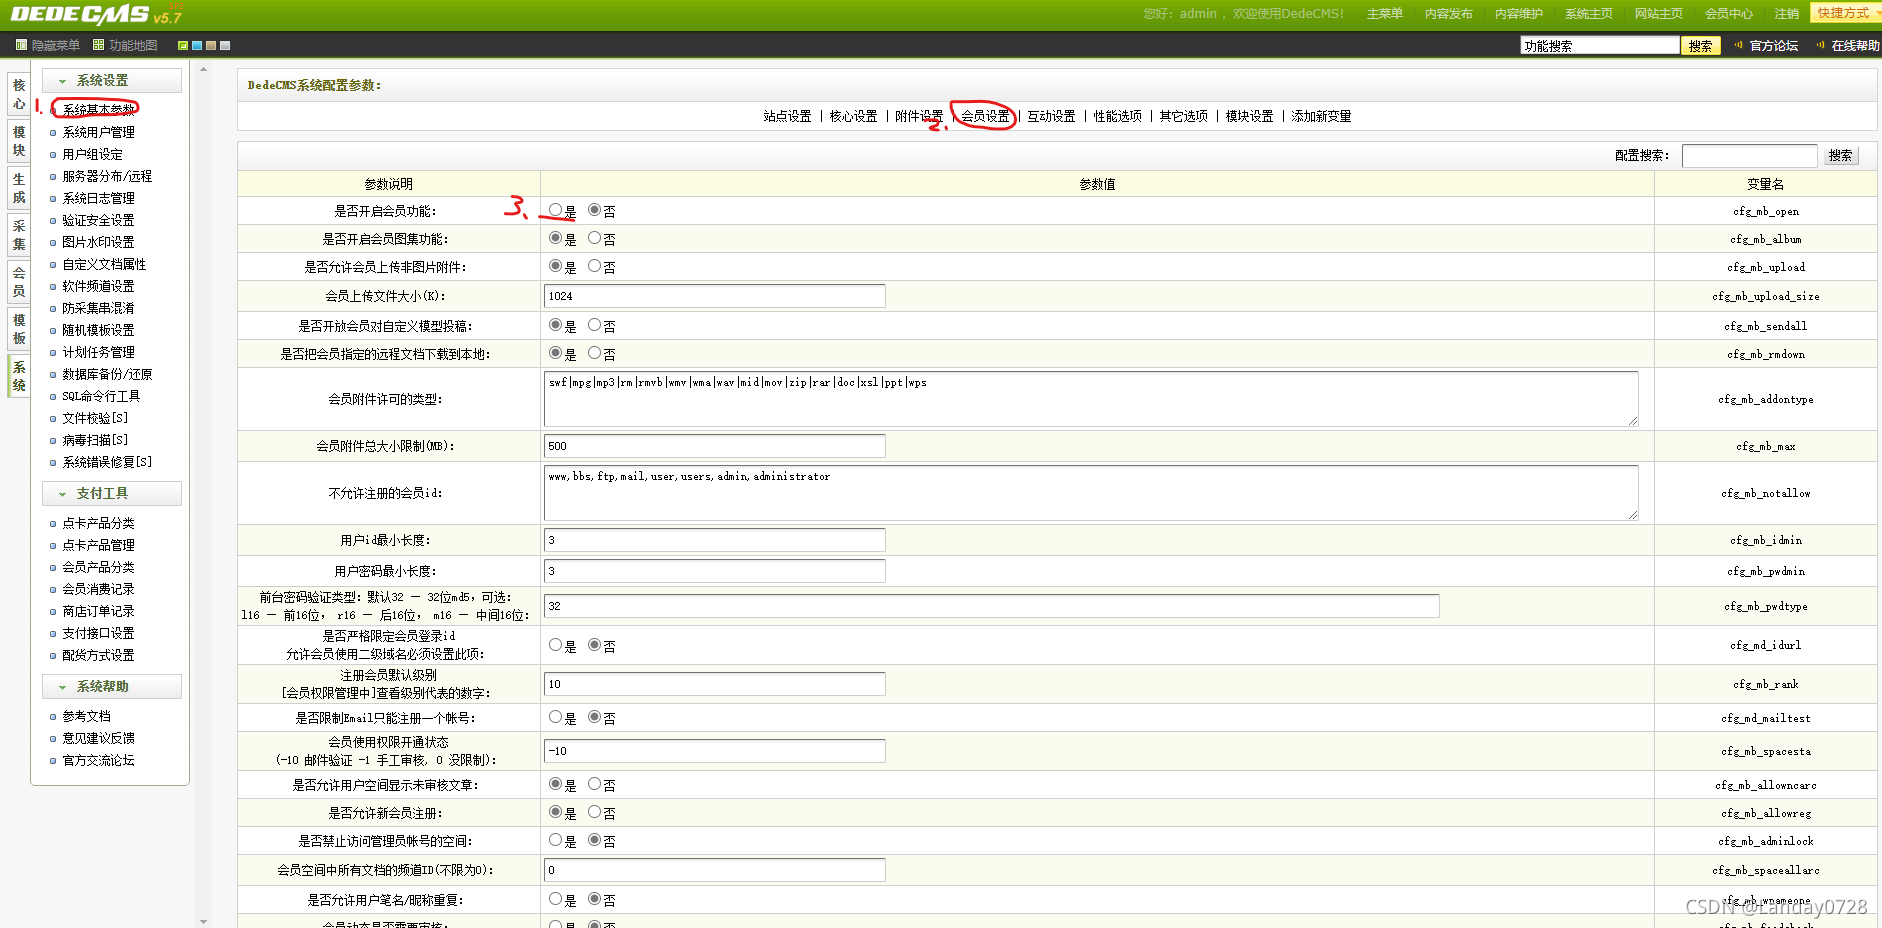Open 图片水印设置 in the sidebar
The width and height of the screenshot is (1882, 928).
click(x=98, y=242)
